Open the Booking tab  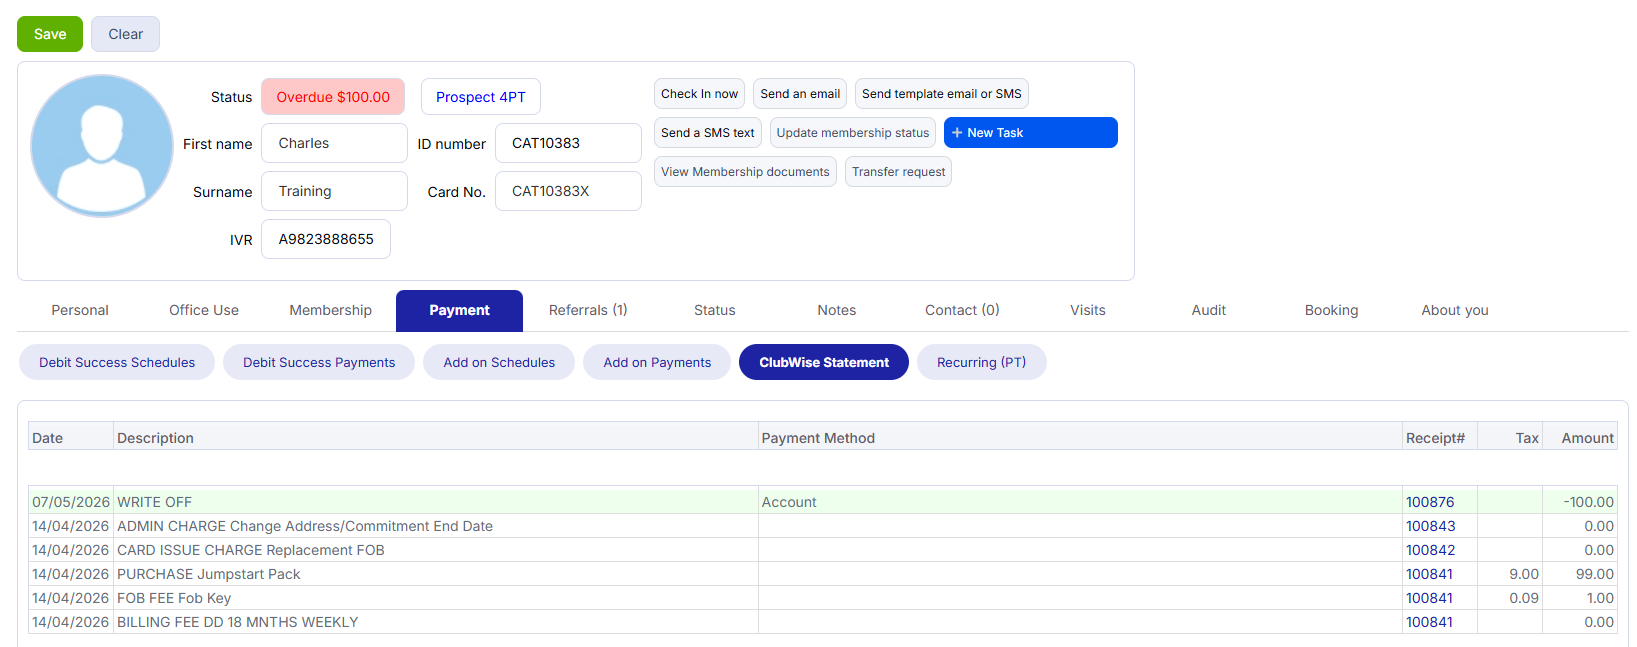[x=1332, y=310]
